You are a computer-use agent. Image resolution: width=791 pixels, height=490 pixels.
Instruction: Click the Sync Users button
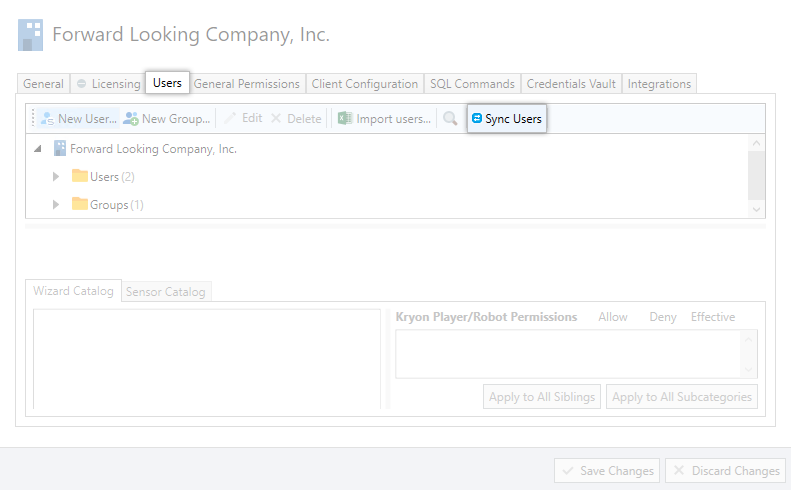[x=507, y=119]
